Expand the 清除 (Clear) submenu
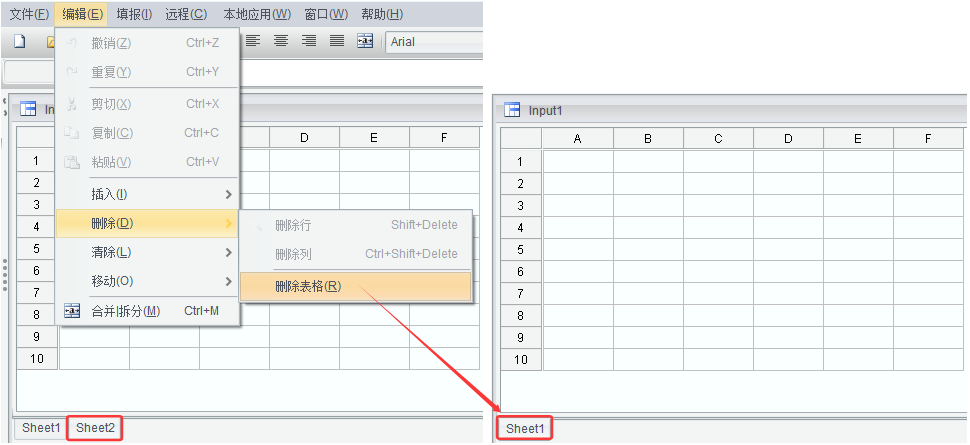 click(x=147, y=252)
